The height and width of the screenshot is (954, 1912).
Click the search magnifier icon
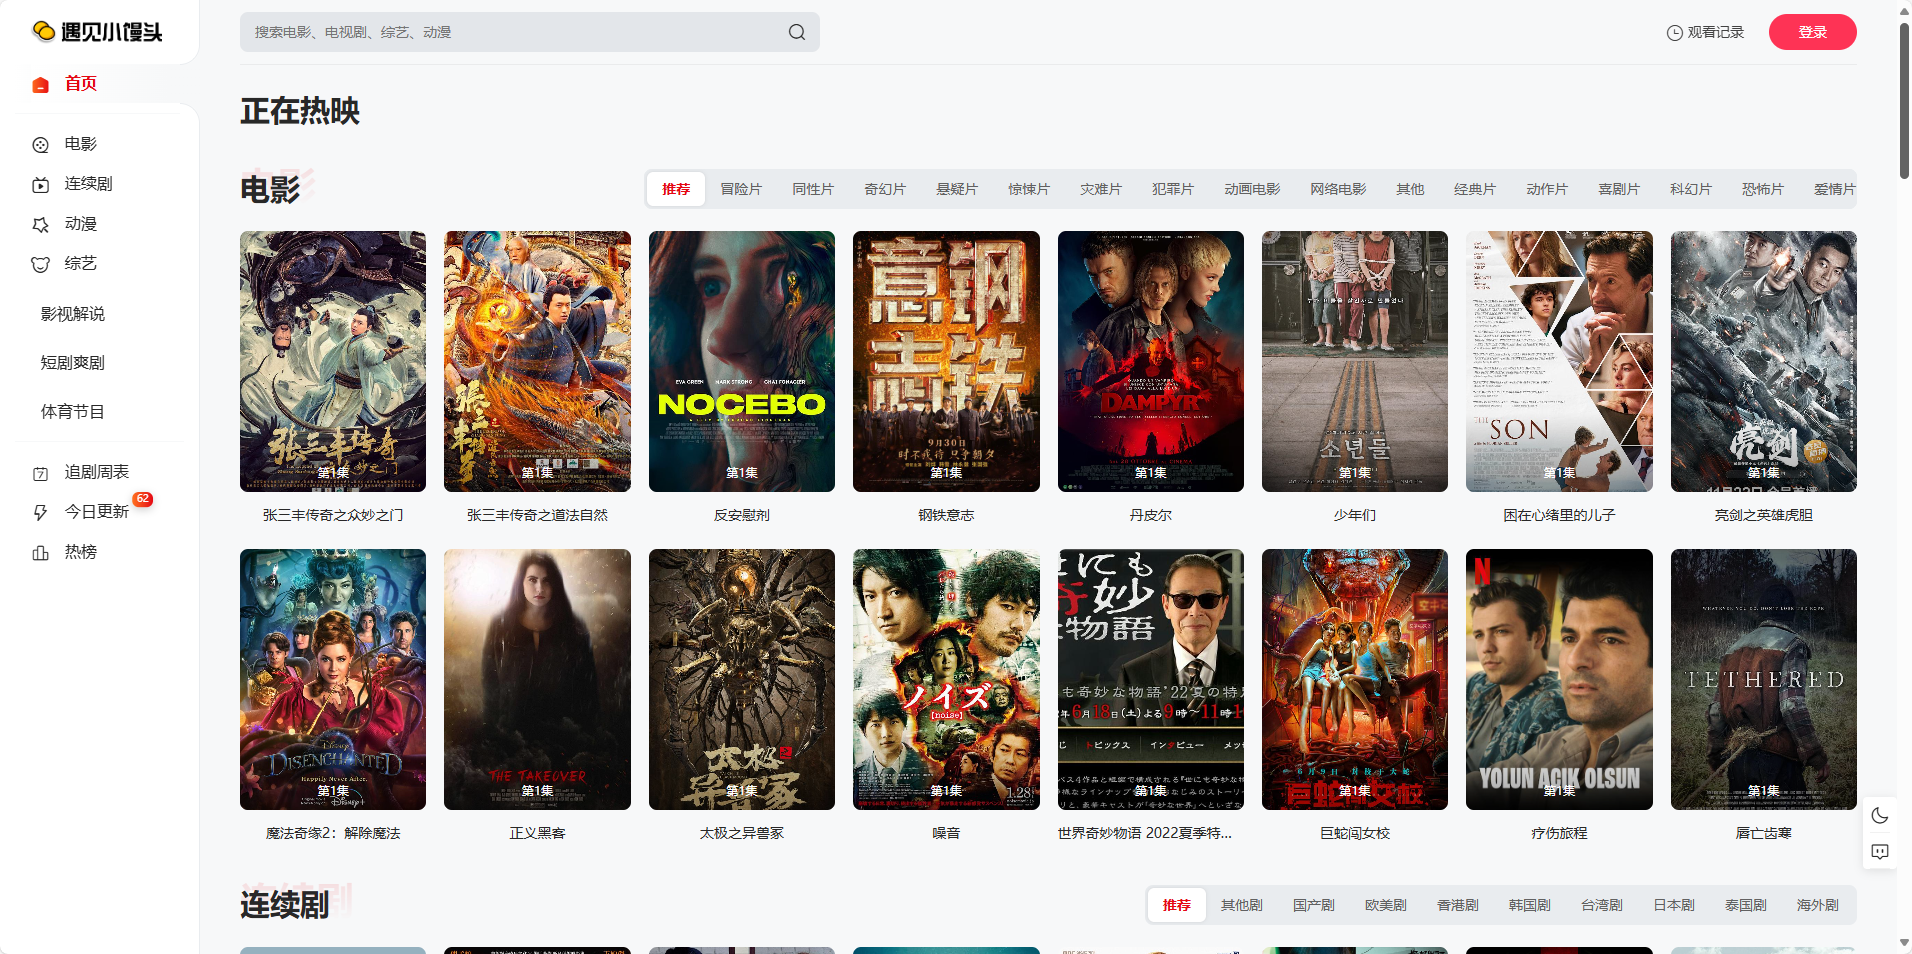pos(796,32)
